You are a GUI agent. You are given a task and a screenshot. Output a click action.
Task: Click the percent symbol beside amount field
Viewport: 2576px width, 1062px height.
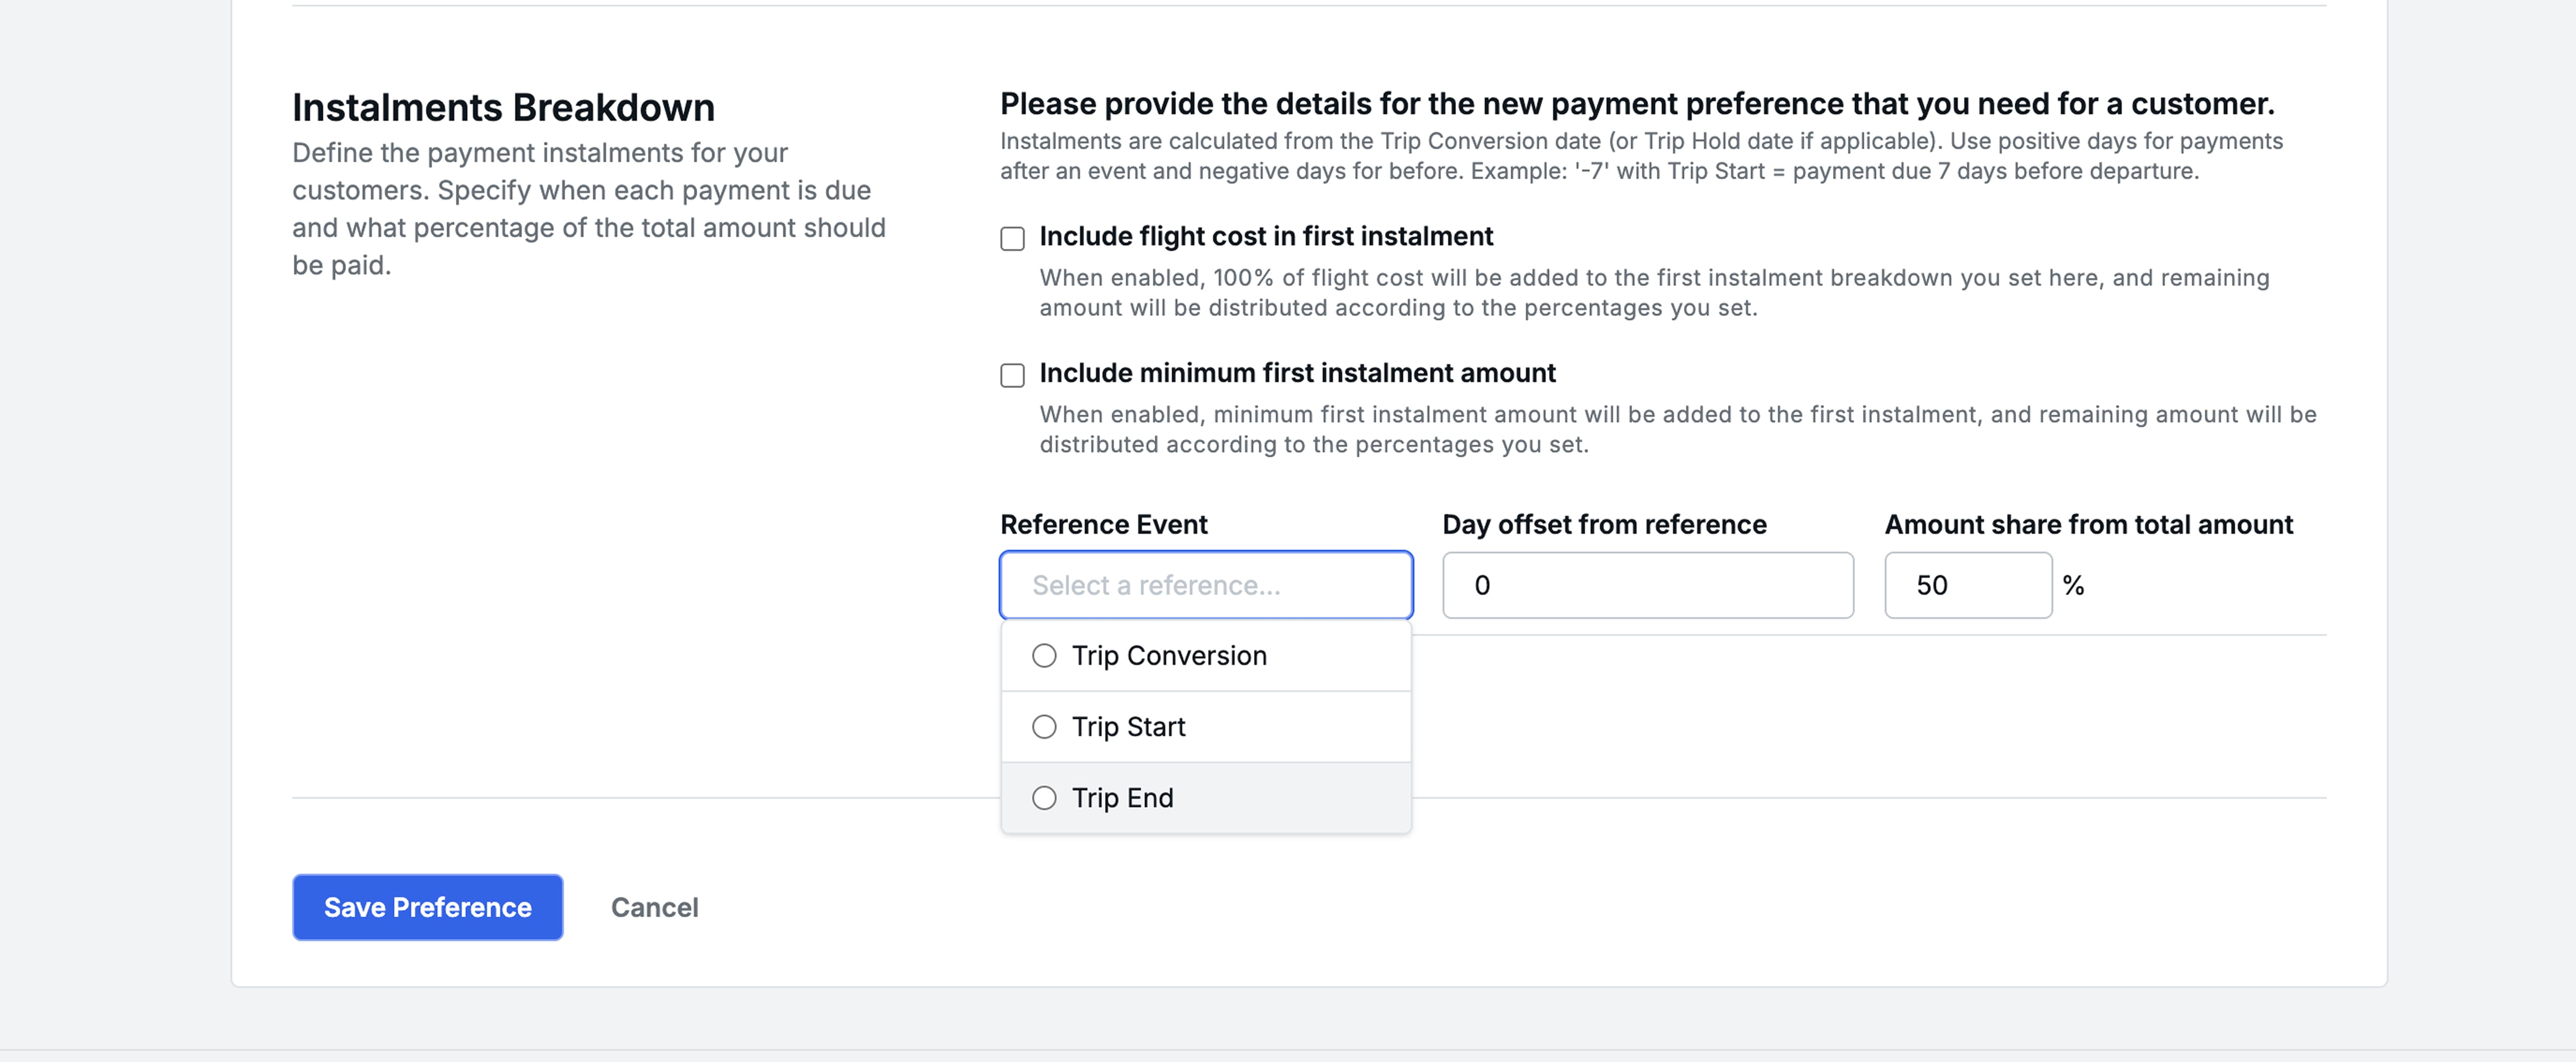(2073, 585)
